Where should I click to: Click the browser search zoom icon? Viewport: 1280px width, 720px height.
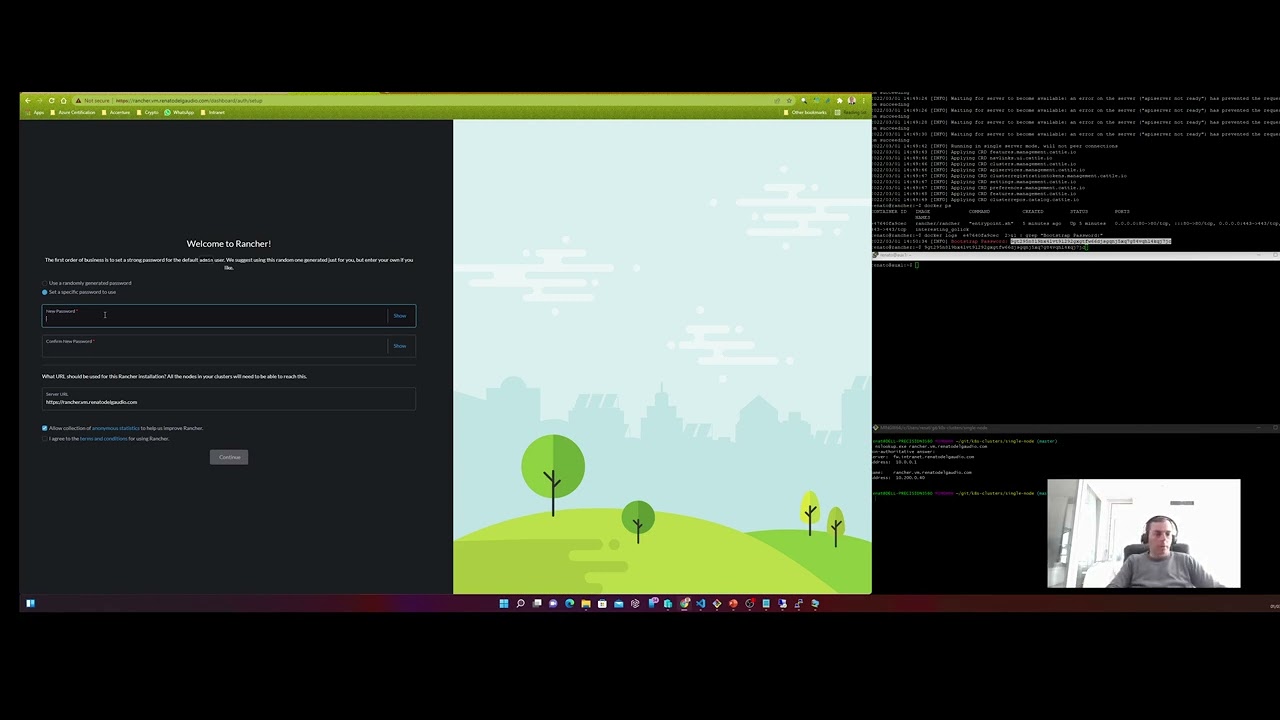(804, 100)
